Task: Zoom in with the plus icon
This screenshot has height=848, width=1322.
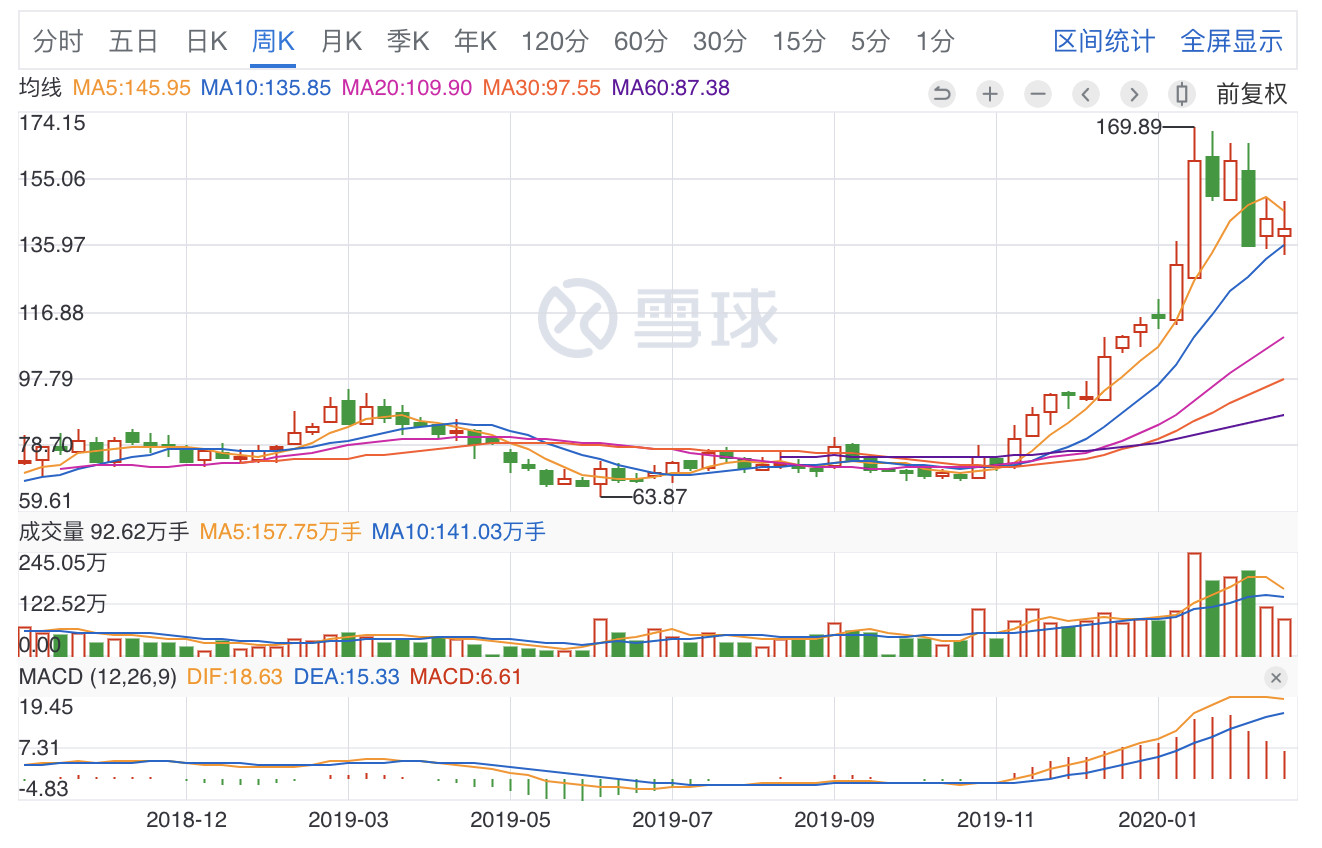Action: tap(989, 94)
